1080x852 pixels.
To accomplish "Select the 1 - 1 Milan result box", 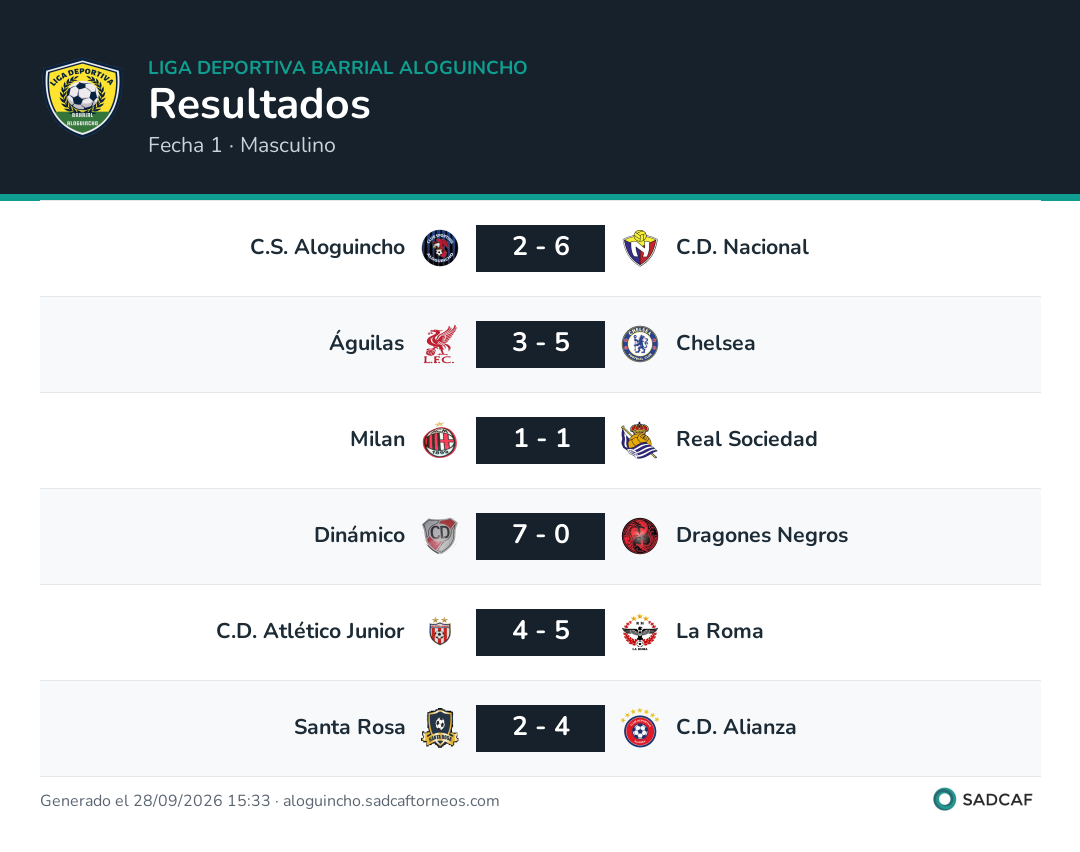I will pyautogui.click(x=540, y=440).
